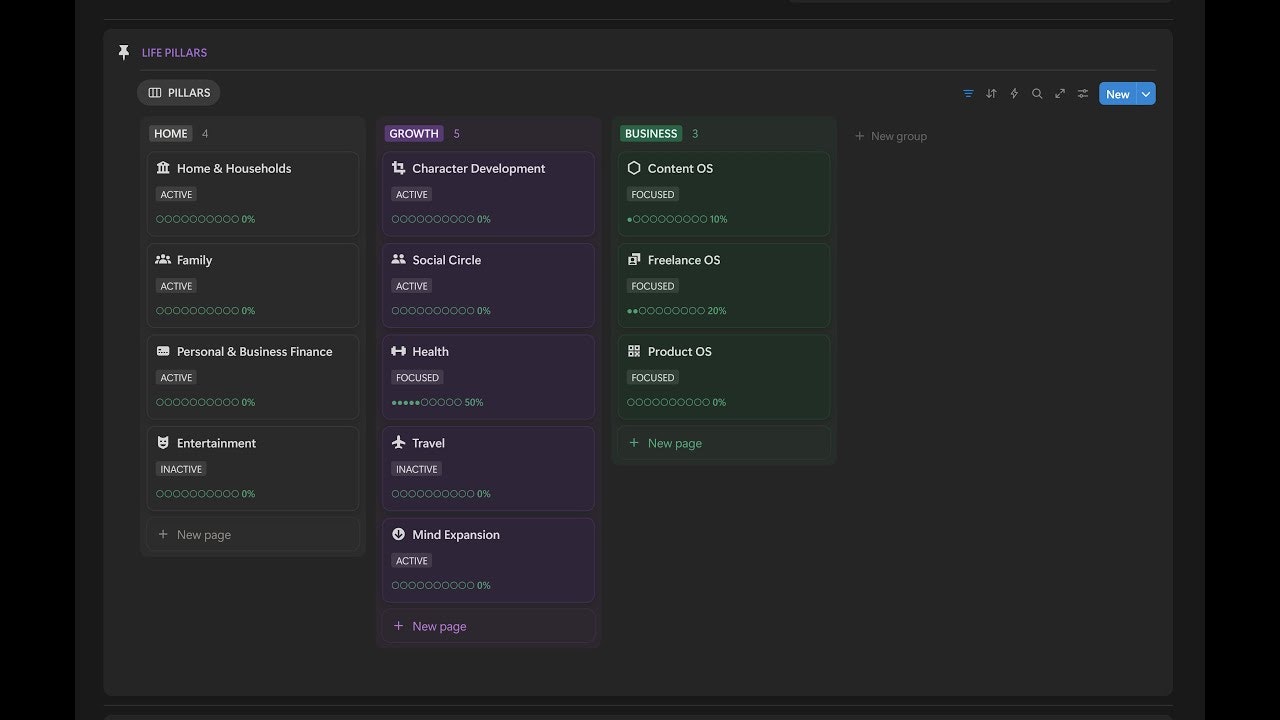This screenshot has height=720, width=1280.
Task: Click the airplane icon on the Travel card
Action: click(398, 443)
